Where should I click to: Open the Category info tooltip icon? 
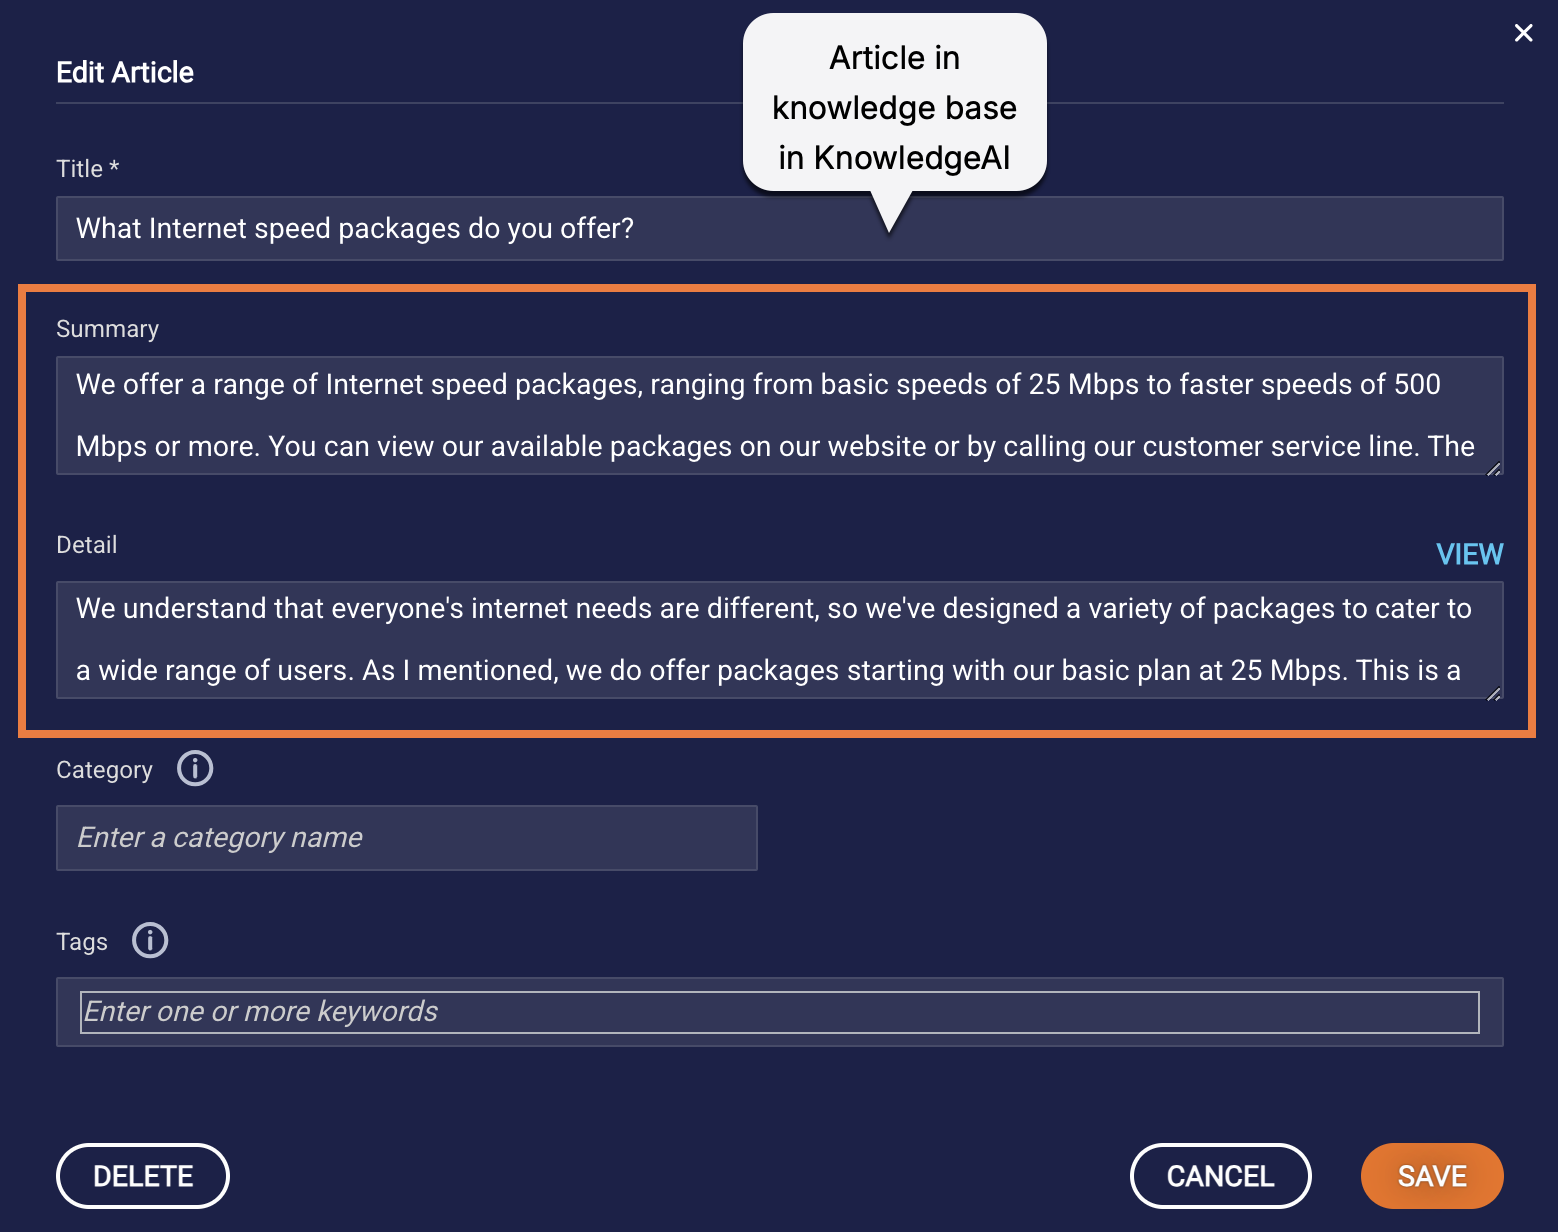point(195,768)
